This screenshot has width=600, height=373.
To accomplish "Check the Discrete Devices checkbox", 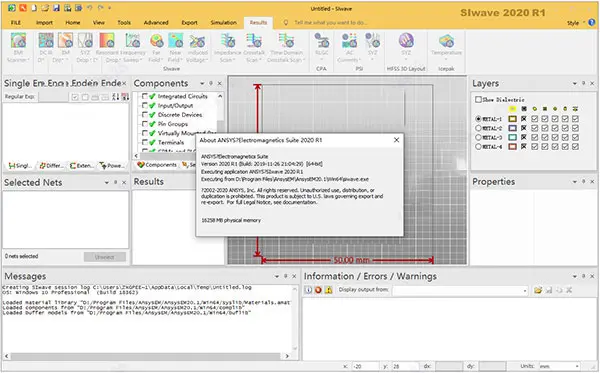I will pyautogui.click(x=145, y=114).
